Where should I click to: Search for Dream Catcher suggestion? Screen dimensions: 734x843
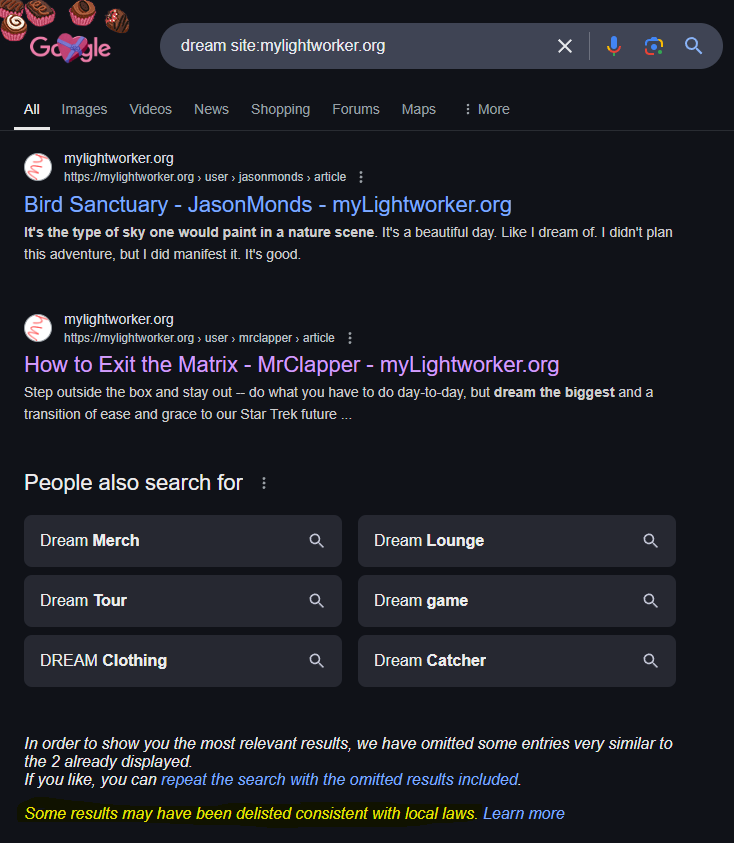[517, 661]
